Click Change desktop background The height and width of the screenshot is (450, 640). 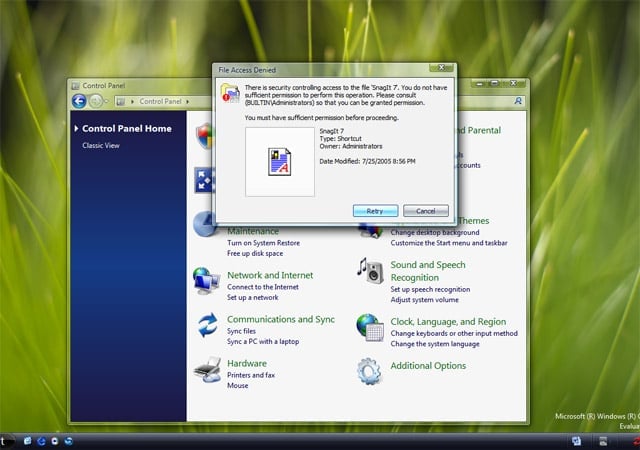435,232
